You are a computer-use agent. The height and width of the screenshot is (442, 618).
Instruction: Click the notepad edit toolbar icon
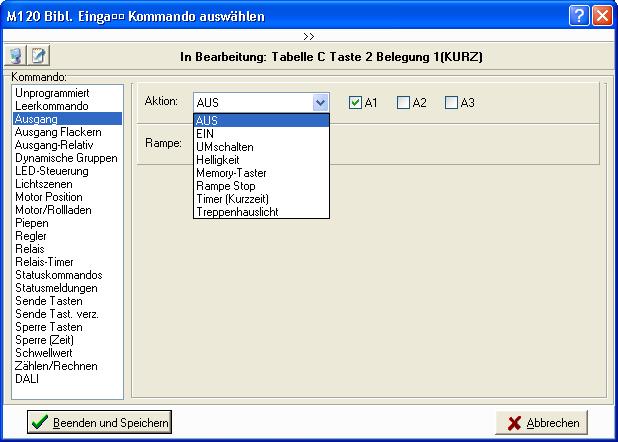[x=38, y=56]
